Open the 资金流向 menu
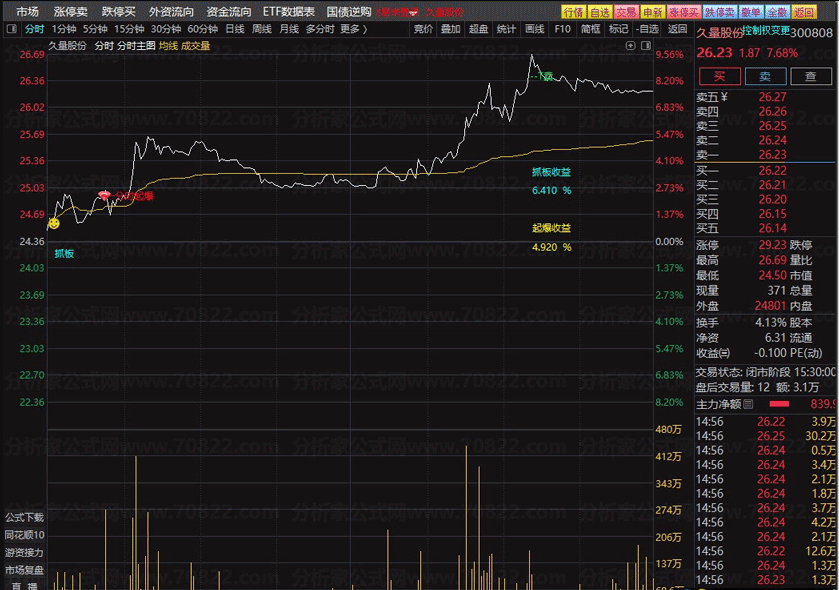Screen dimensions: 839x590 (x=229, y=12)
